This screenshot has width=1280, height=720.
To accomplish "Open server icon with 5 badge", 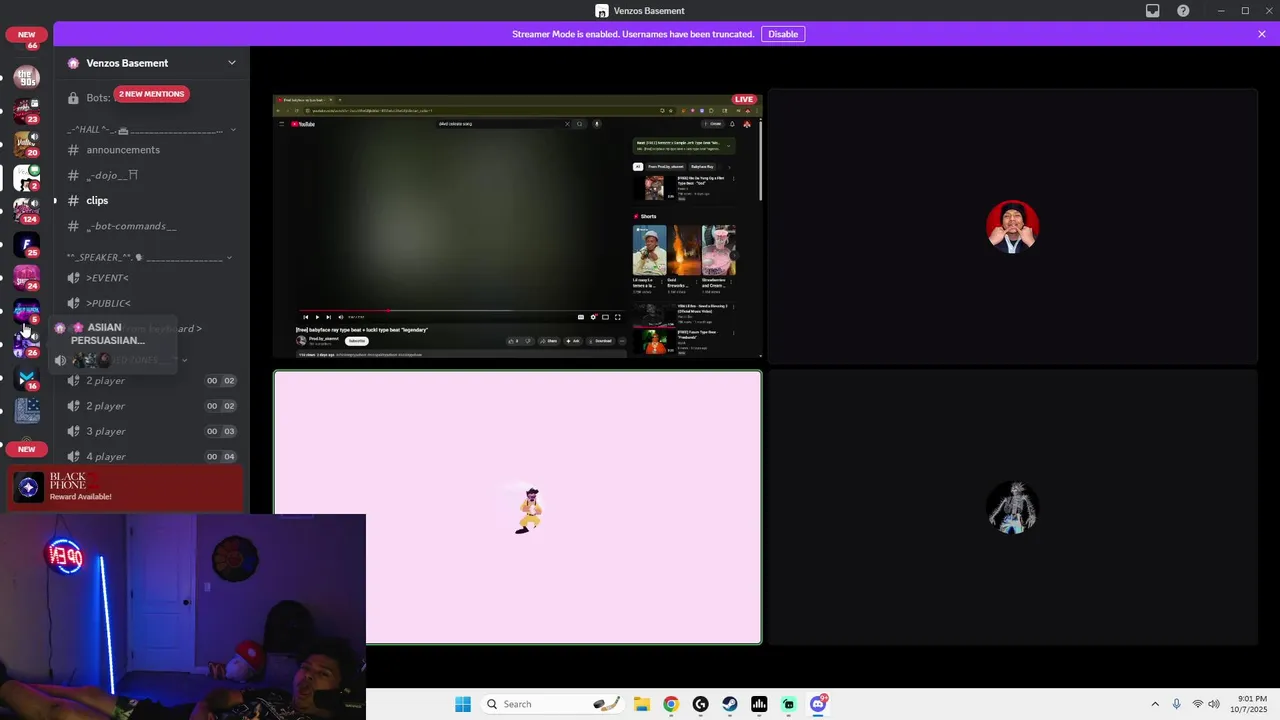I will 27,311.
